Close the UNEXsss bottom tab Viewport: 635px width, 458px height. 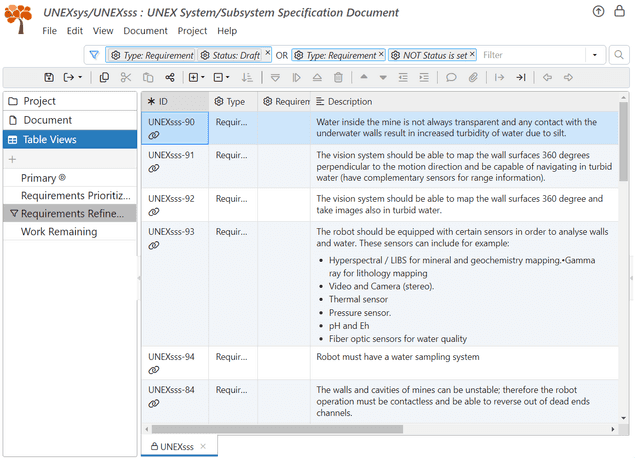point(203,446)
